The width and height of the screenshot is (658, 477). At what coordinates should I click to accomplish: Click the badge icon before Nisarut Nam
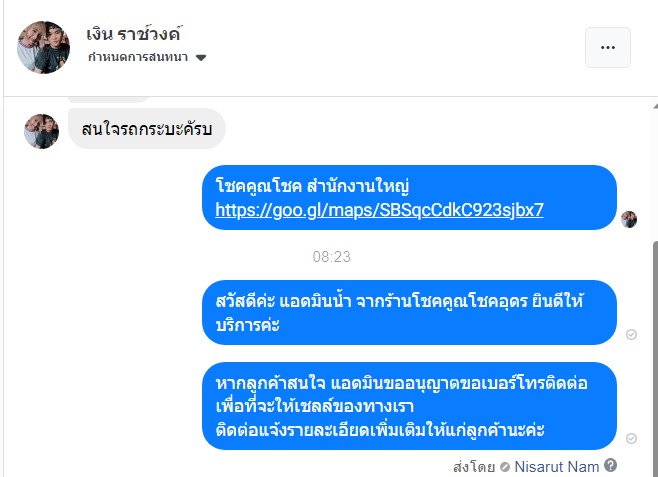click(505, 466)
